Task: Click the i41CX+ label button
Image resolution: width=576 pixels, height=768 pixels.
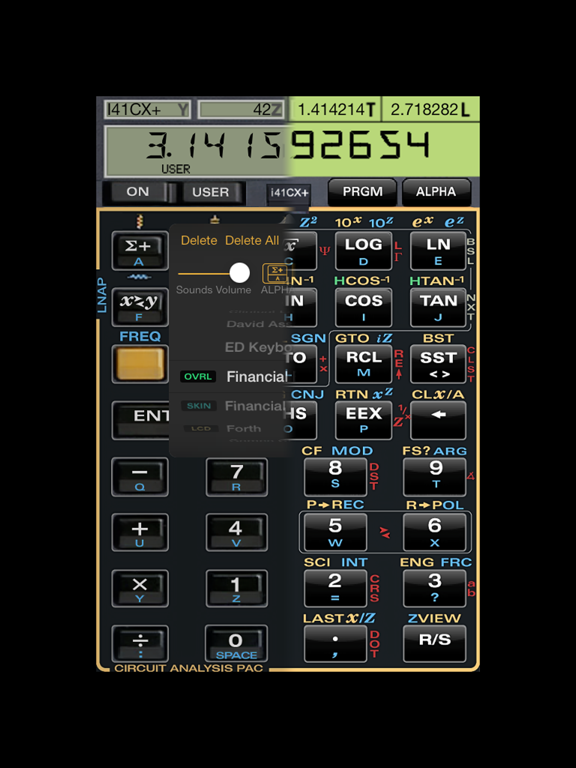Action: click(289, 193)
